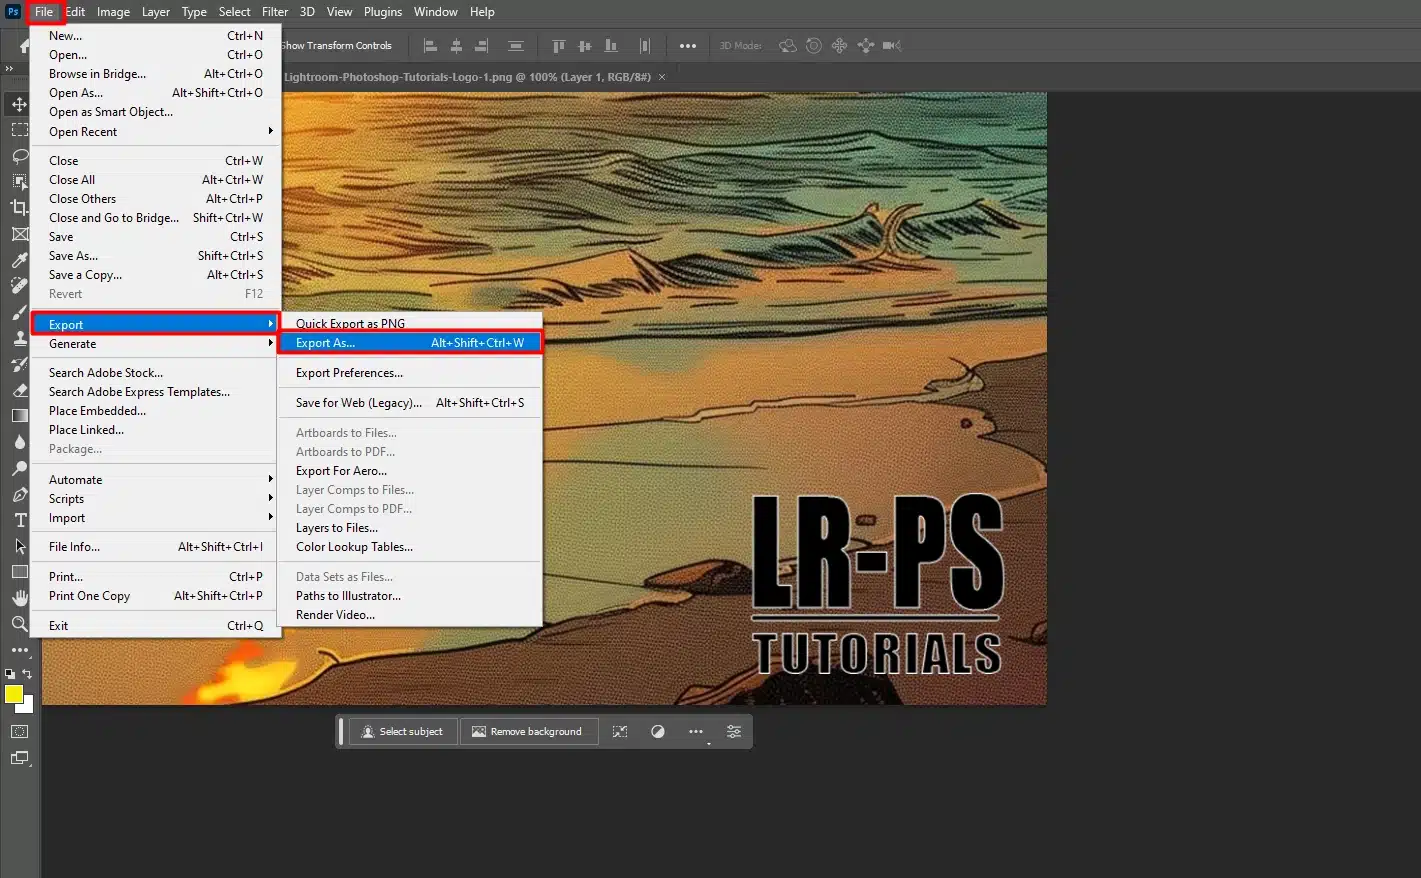
Task: Select the Eyedropper tool
Action: tap(19, 260)
